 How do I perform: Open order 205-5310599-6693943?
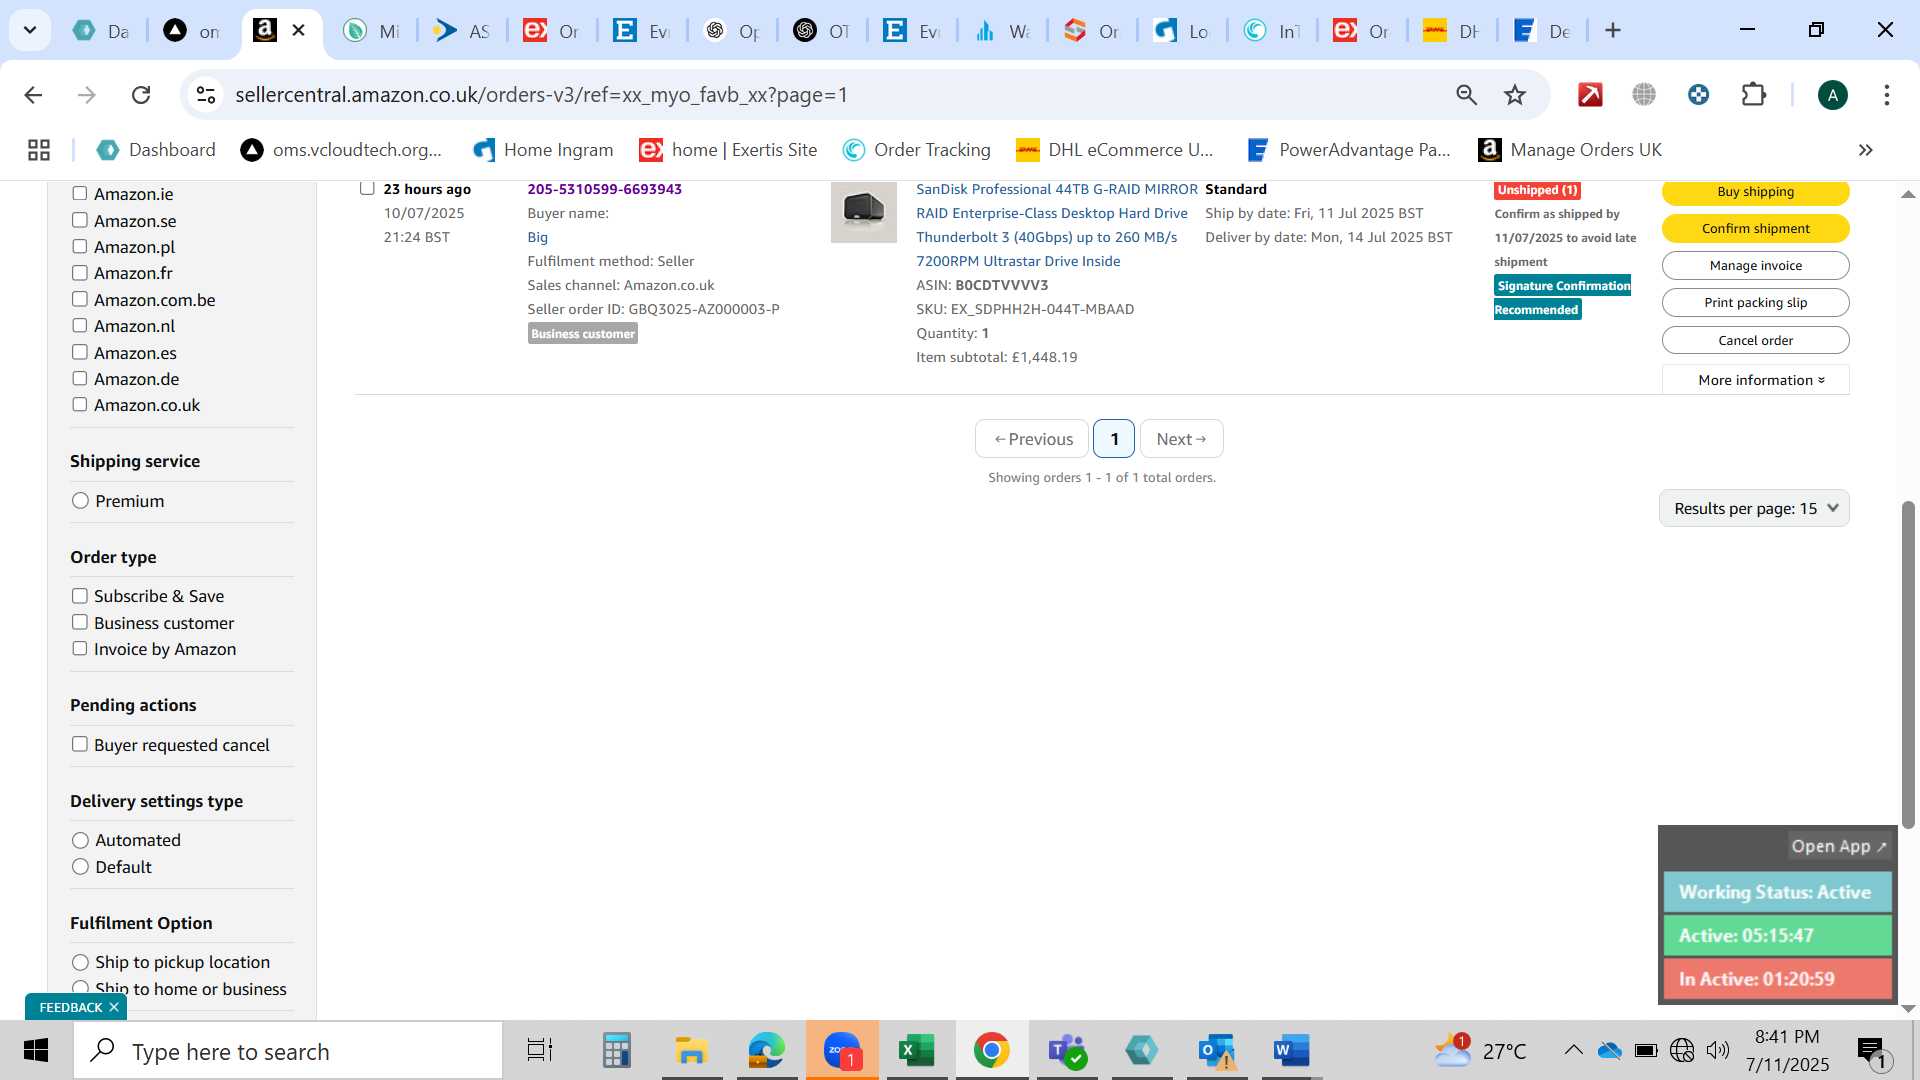[605, 189]
